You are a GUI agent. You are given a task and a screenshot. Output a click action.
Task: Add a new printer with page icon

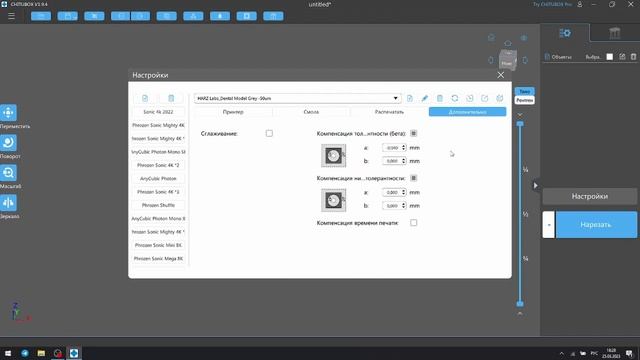tap(145, 98)
